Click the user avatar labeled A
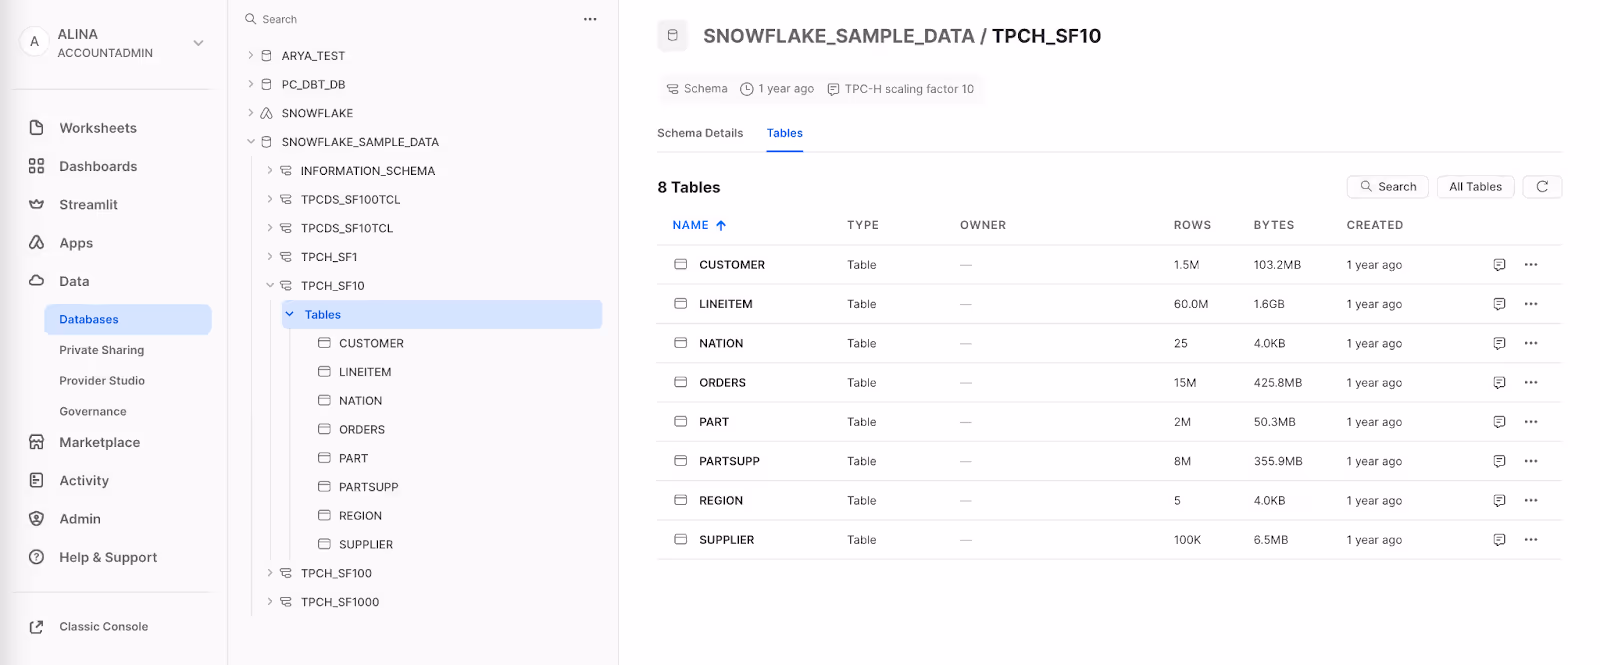 (34, 42)
